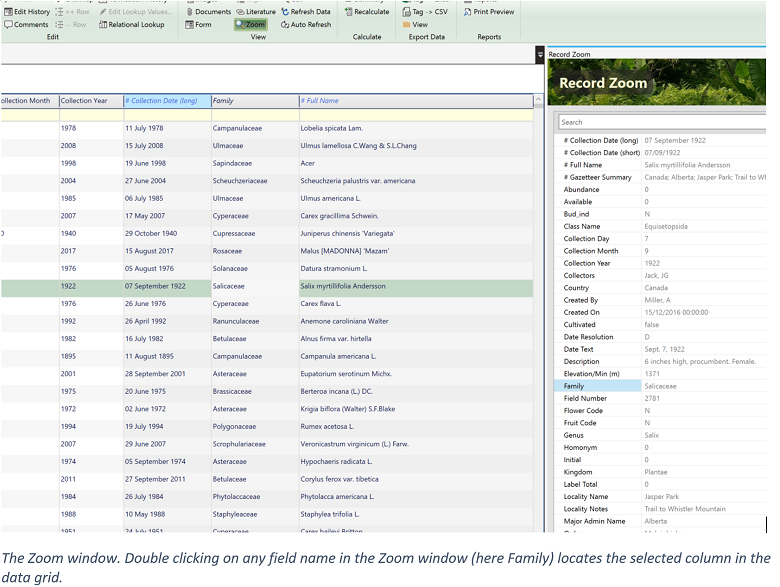Click the add Row button
The width and height of the screenshot is (780, 587).
73,11
